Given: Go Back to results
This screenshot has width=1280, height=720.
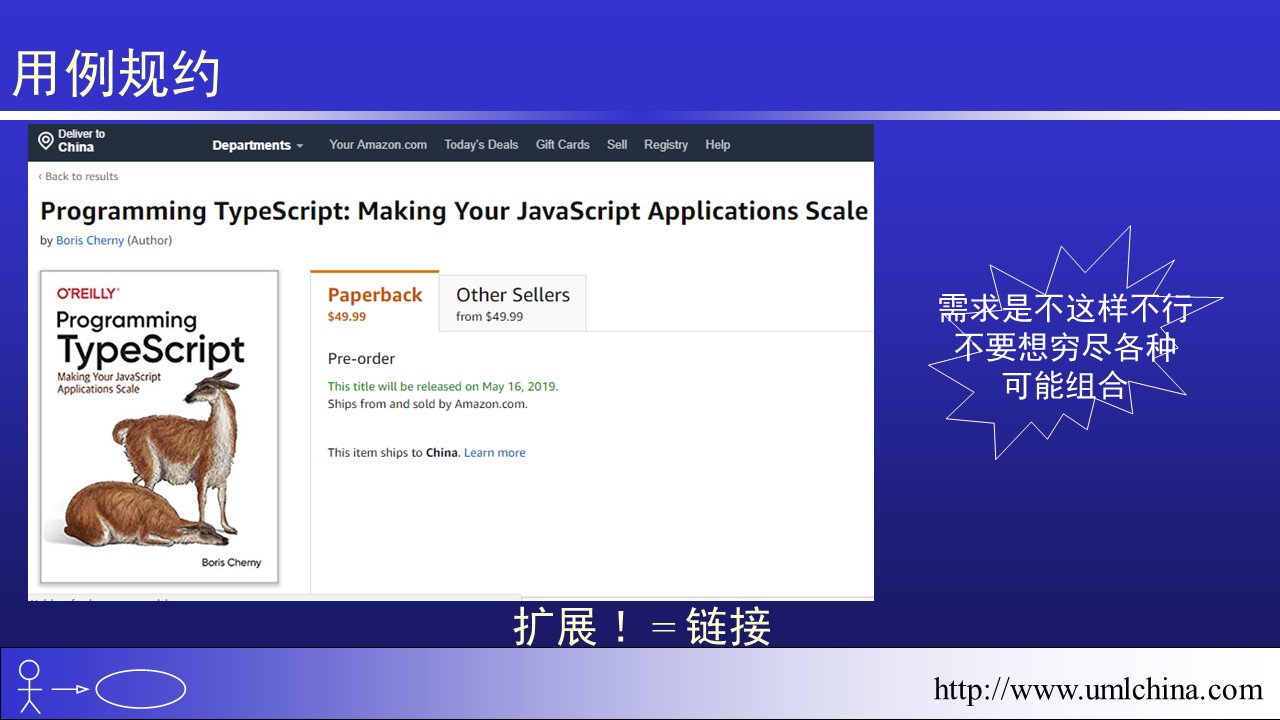Looking at the screenshot, I should pos(78,176).
